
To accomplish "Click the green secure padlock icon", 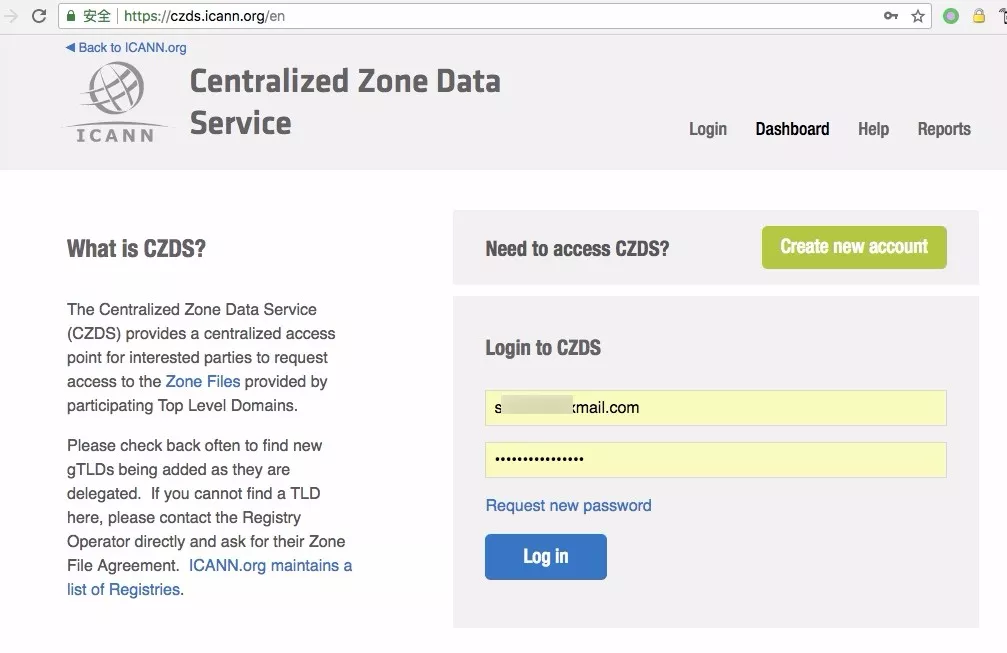I will coord(70,16).
